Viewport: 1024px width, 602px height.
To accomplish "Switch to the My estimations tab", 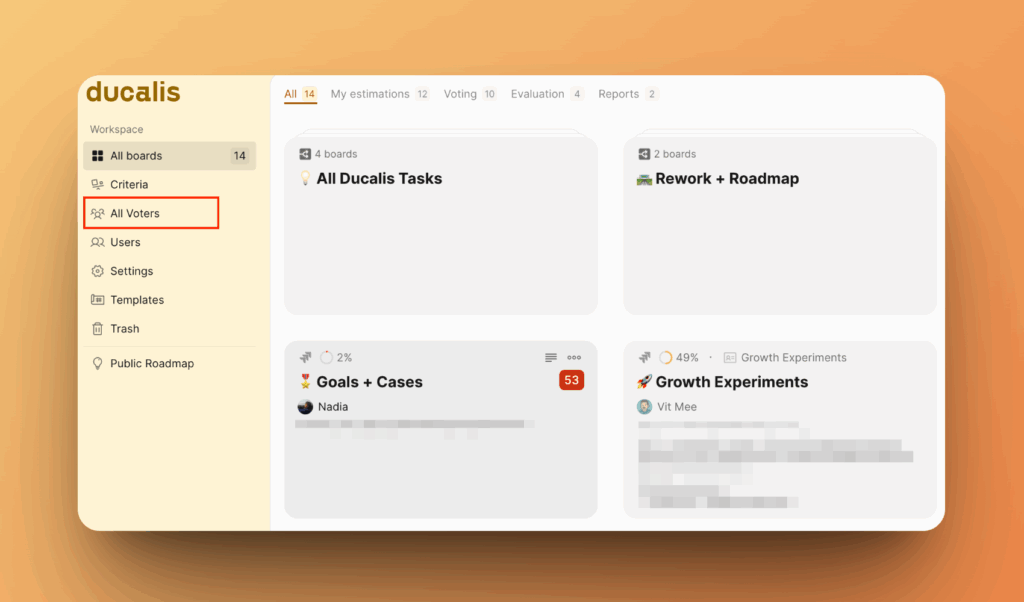I will 370,94.
